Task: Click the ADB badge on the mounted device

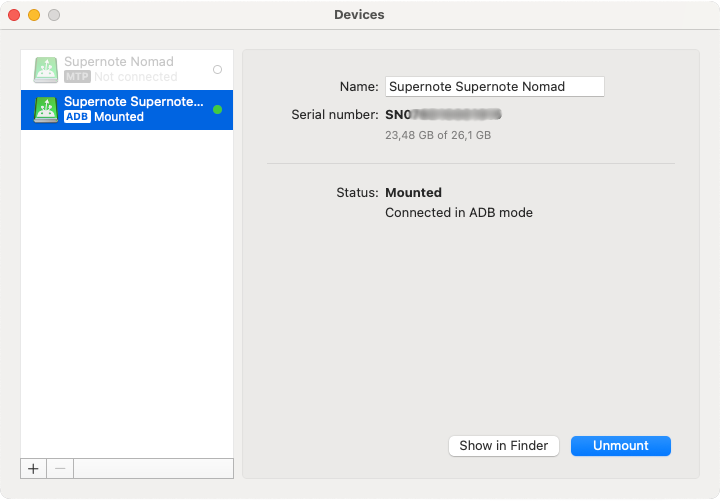Action: tap(77, 117)
